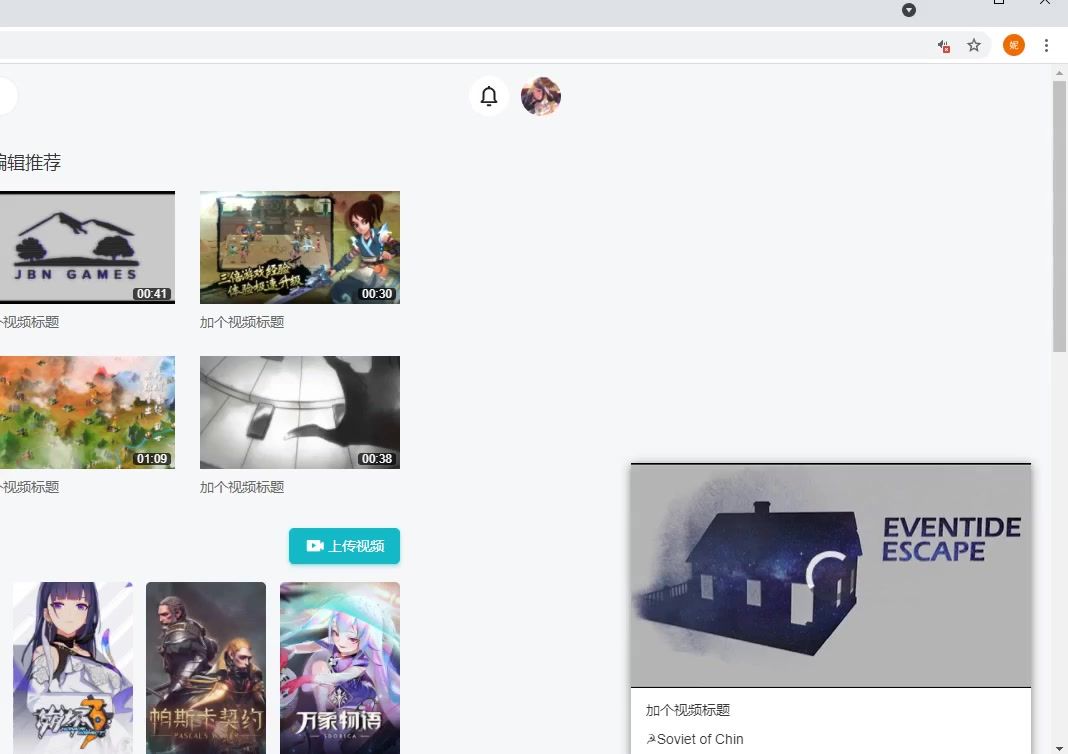The width and height of the screenshot is (1068, 754).
Task: Click the Eventide Escape video preview
Action: click(830, 576)
